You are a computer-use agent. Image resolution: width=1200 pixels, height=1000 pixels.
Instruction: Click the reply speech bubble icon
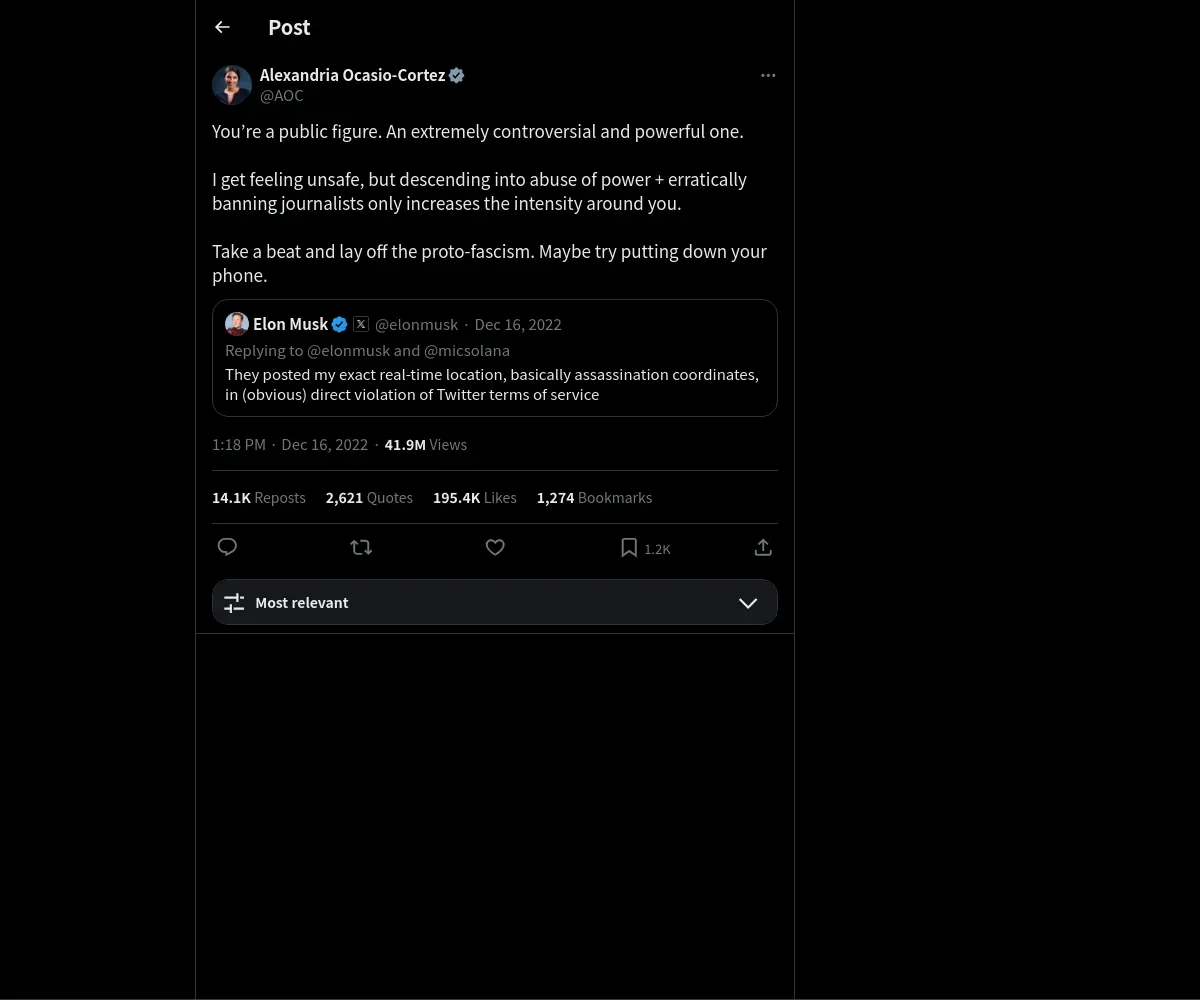227,547
